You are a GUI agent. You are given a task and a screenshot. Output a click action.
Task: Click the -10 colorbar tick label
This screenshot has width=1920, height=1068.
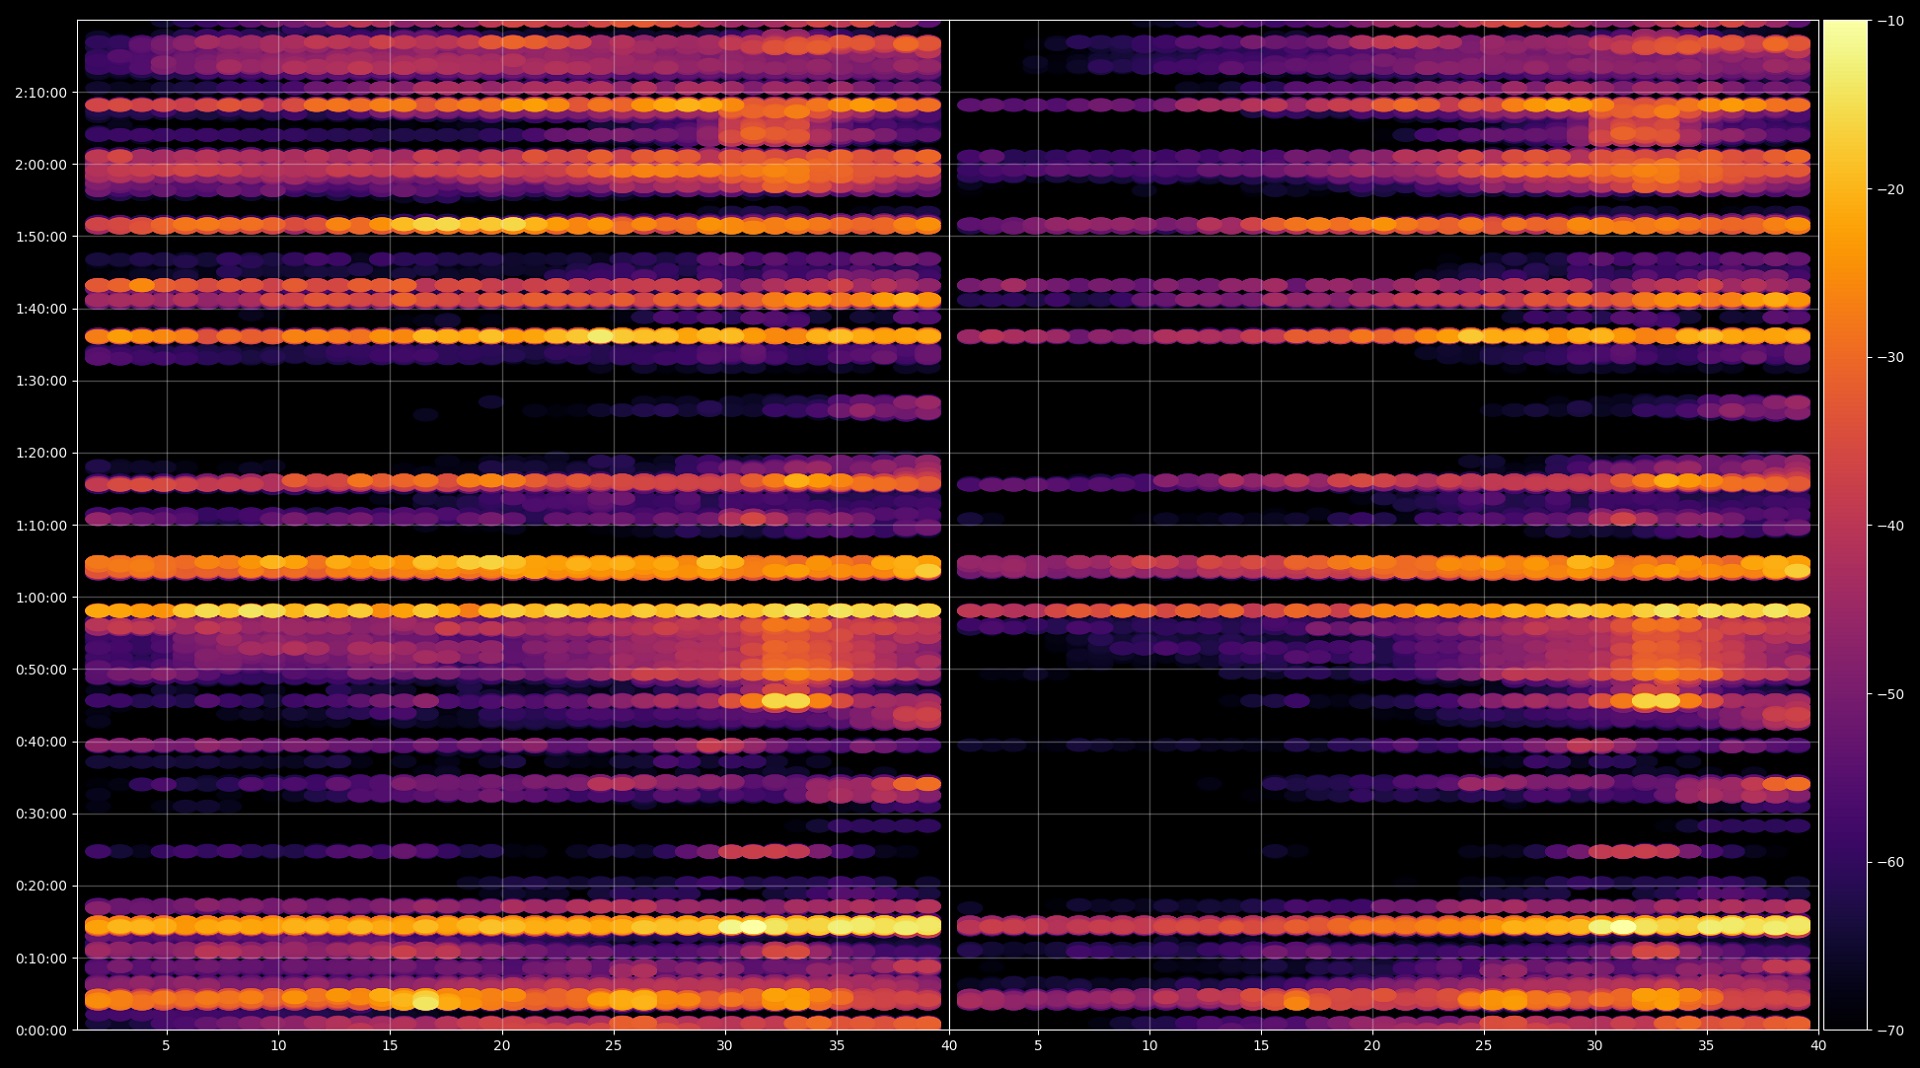pyautogui.click(x=1890, y=21)
